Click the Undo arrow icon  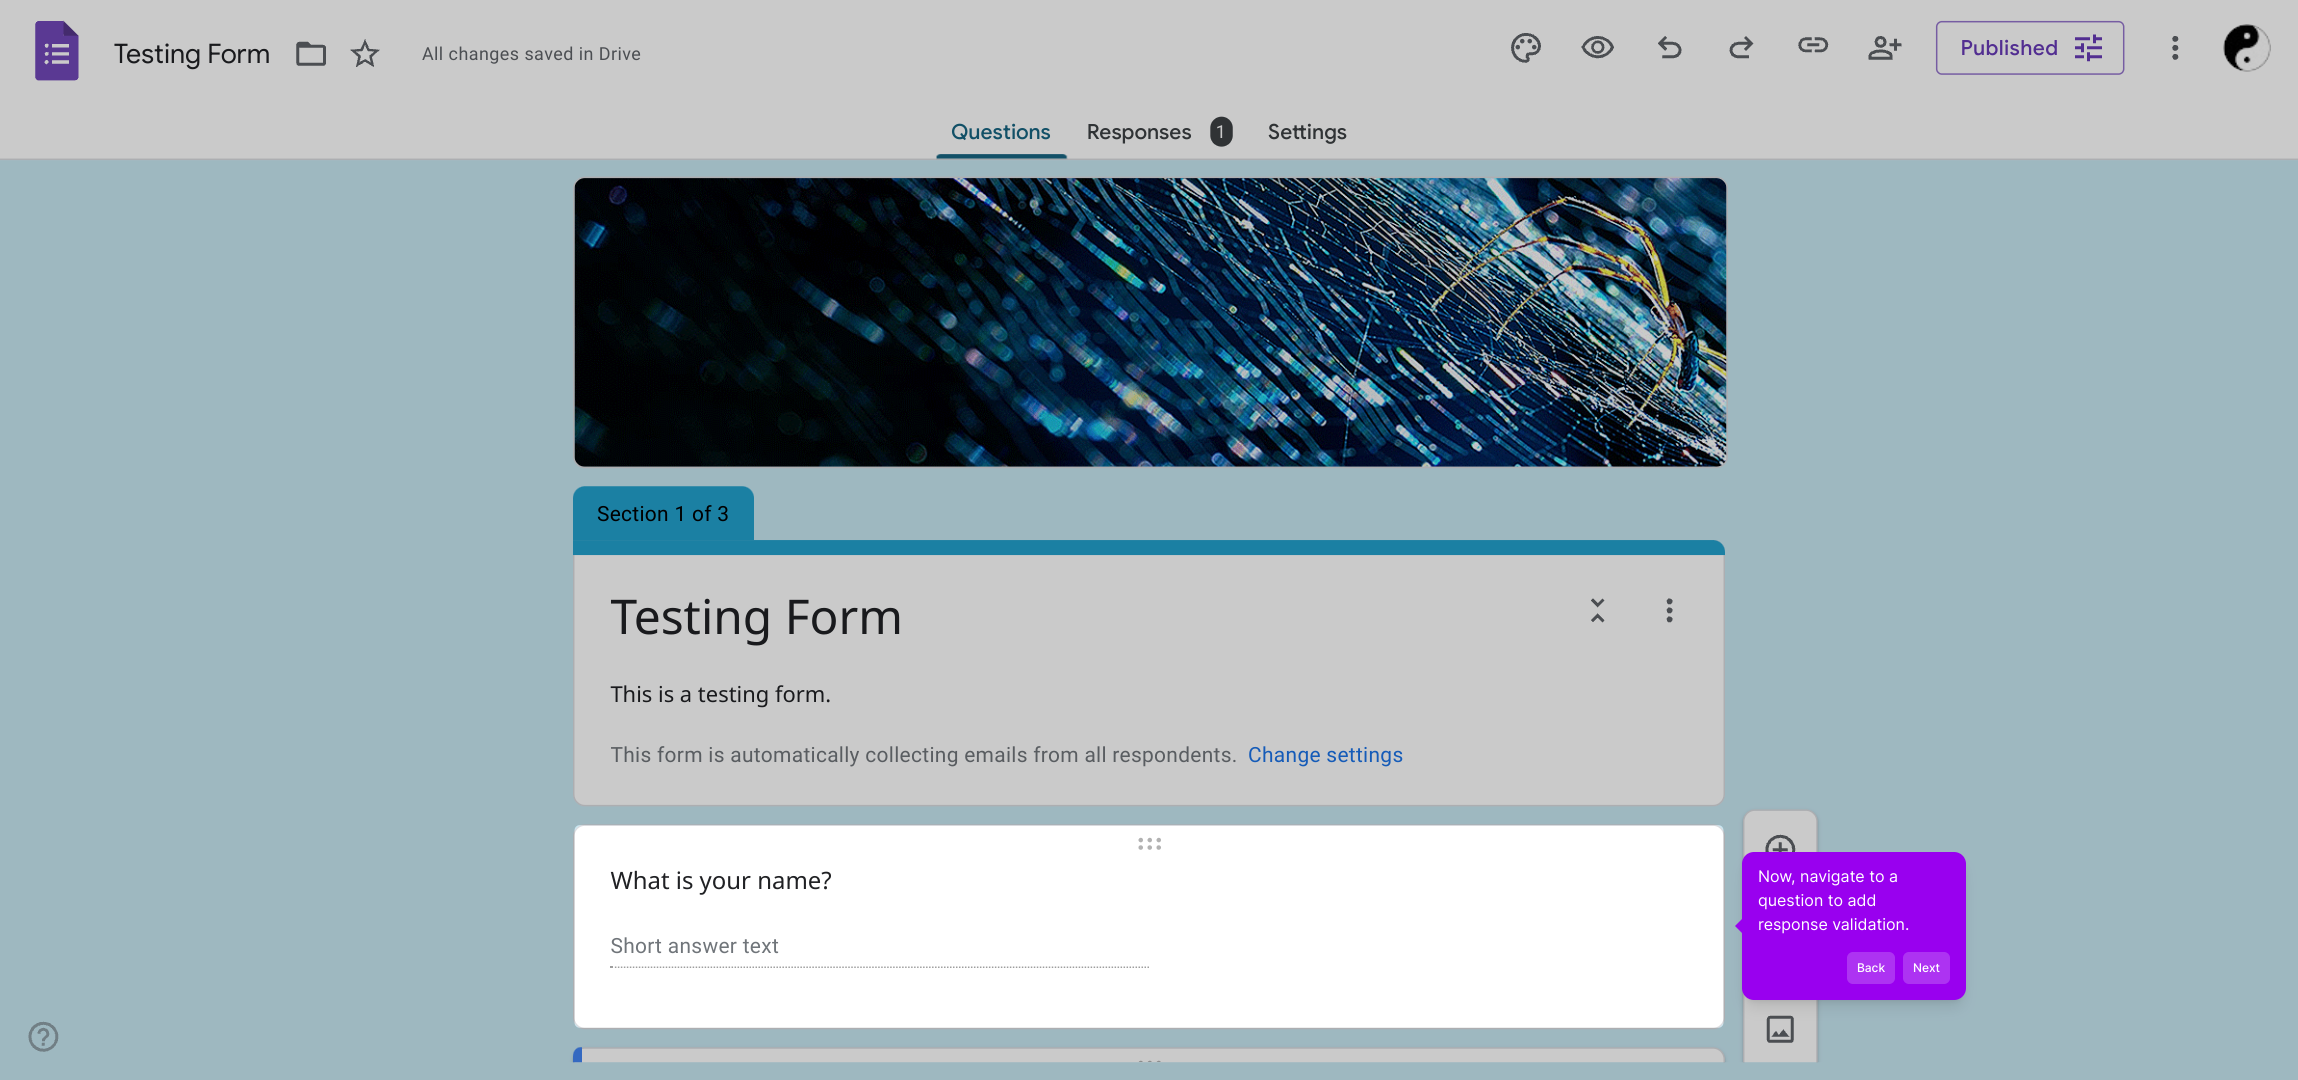click(x=1669, y=48)
